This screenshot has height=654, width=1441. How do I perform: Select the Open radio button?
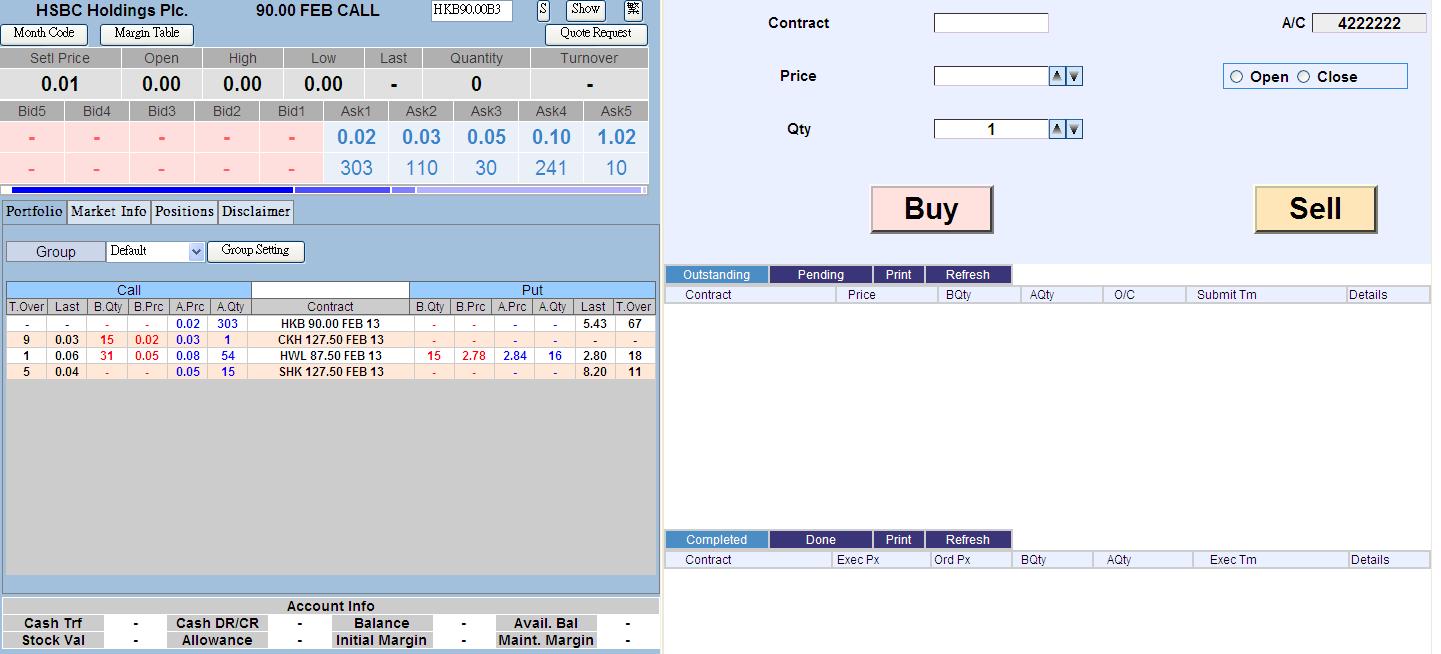pyautogui.click(x=1237, y=77)
